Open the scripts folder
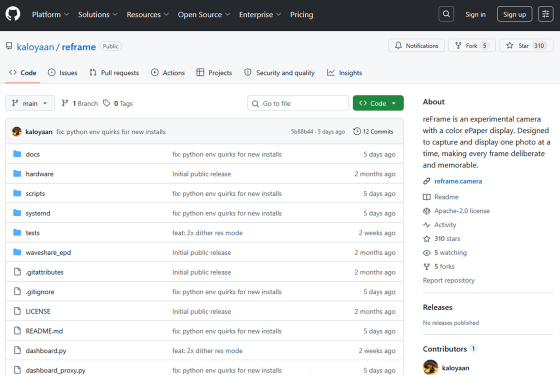This screenshot has height=375, width=560. coord(35,194)
